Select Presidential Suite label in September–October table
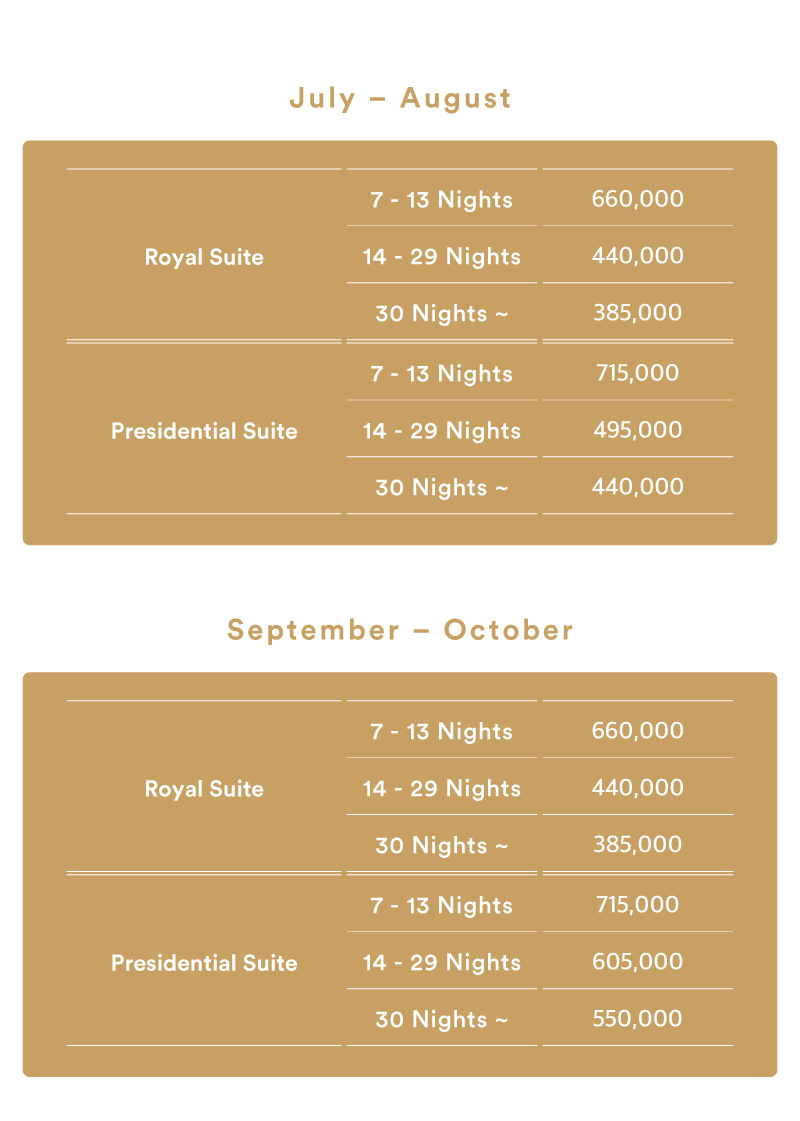The width and height of the screenshot is (800, 1121). (x=204, y=962)
